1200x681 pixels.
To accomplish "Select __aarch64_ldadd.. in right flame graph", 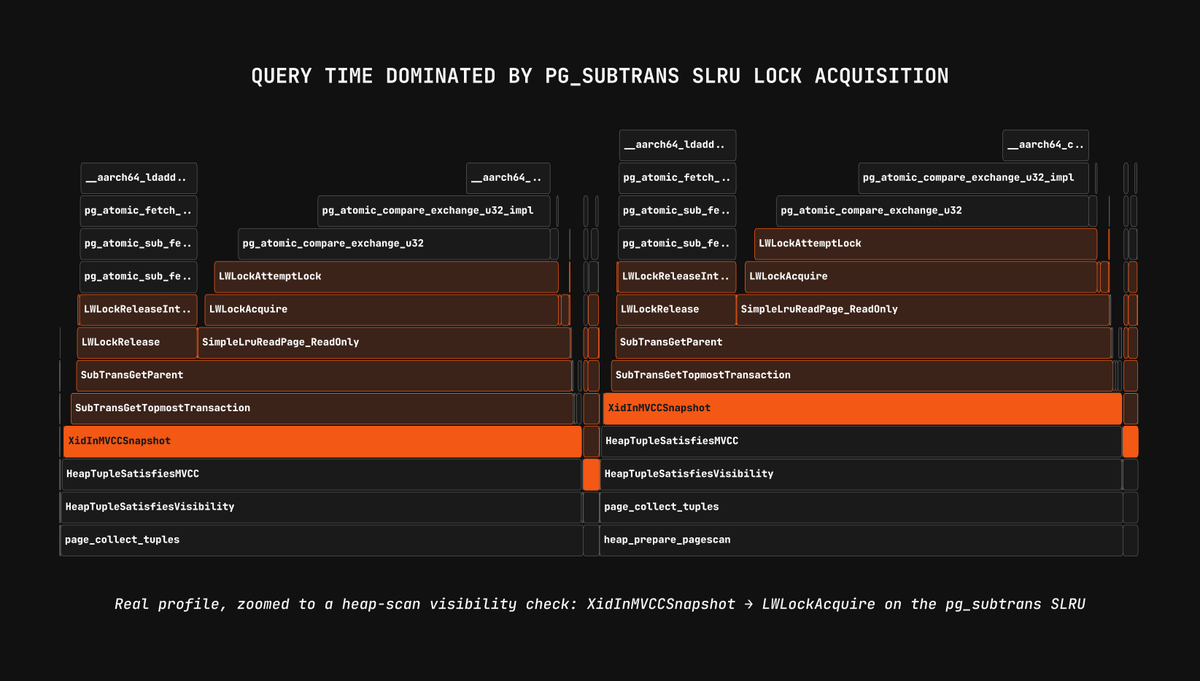I will click(678, 145).
